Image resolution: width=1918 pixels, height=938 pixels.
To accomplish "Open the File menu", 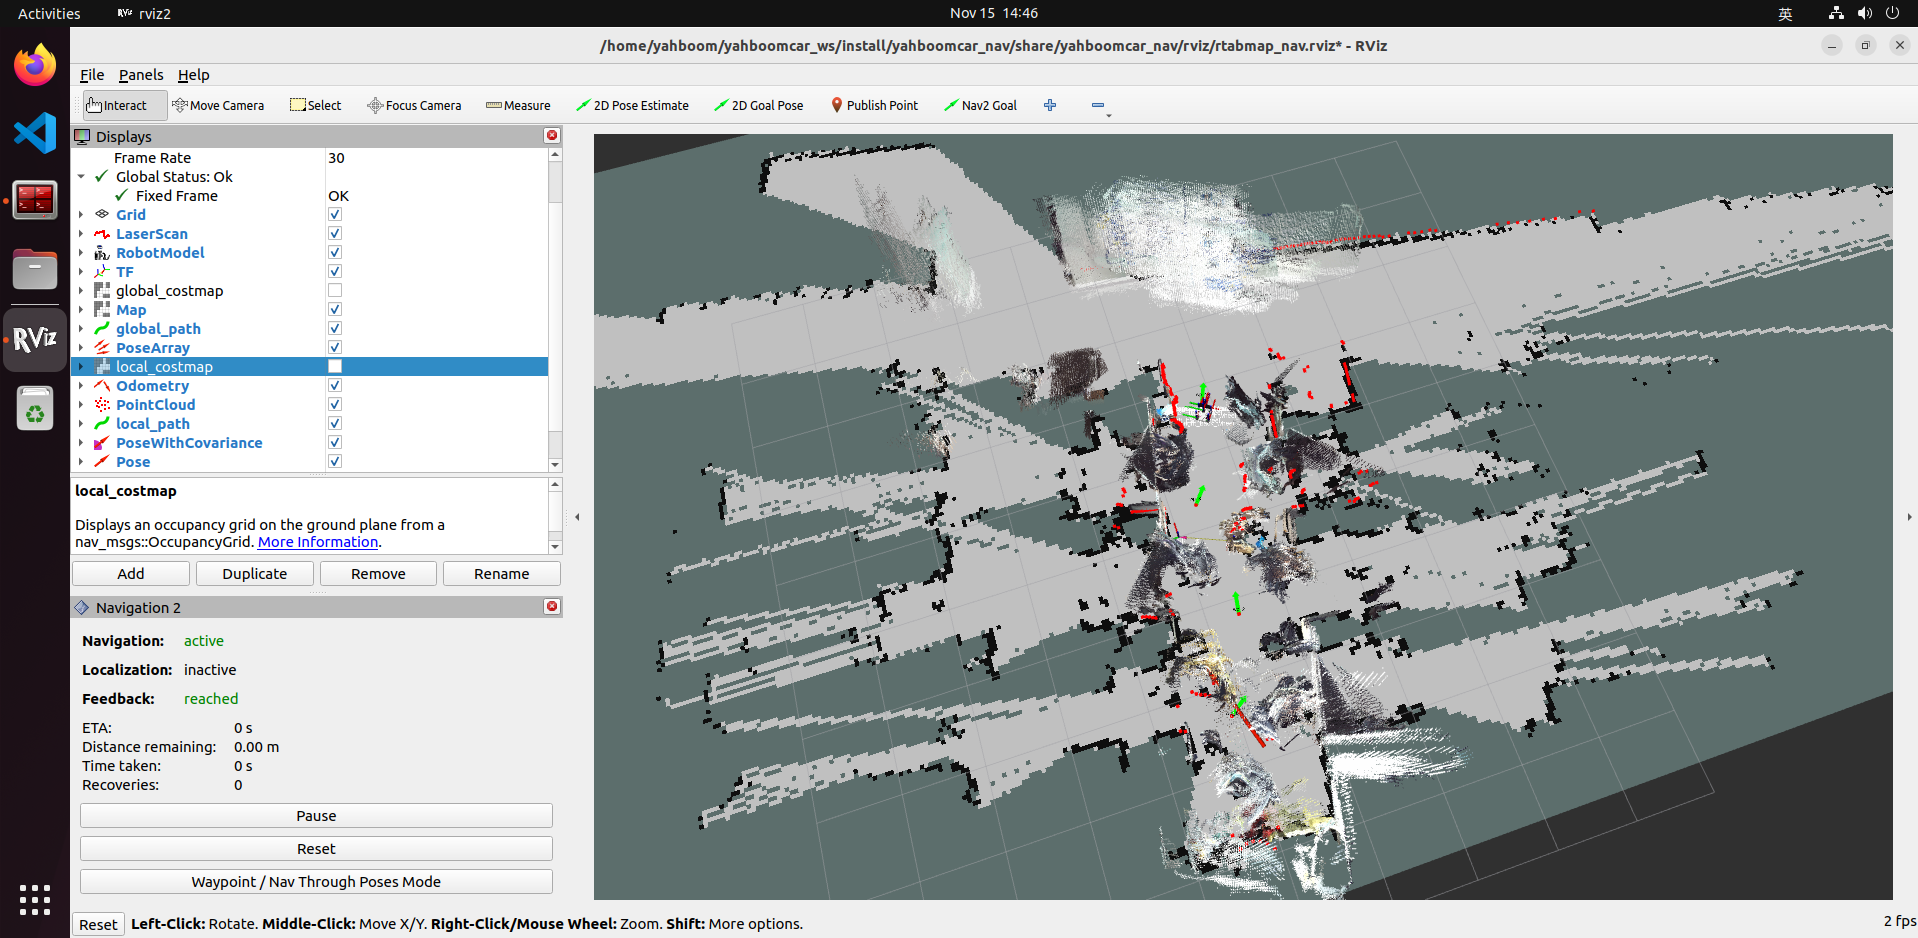I will [x=92, y=75].
